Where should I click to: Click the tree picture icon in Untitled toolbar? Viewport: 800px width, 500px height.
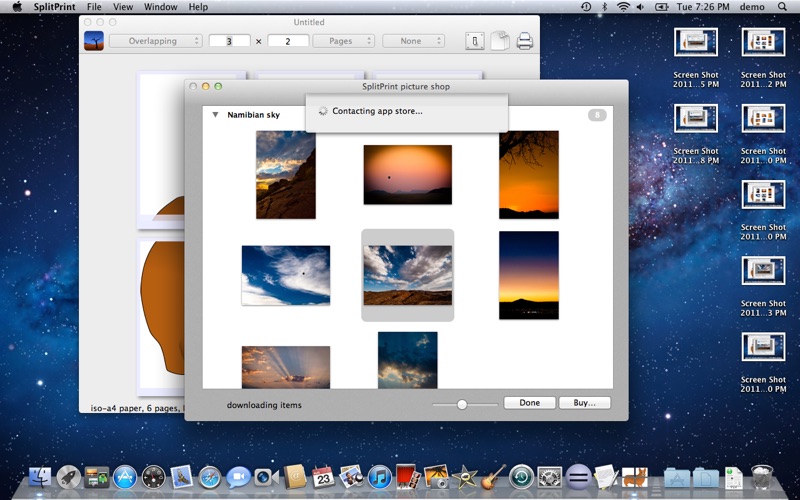(94, 41)
